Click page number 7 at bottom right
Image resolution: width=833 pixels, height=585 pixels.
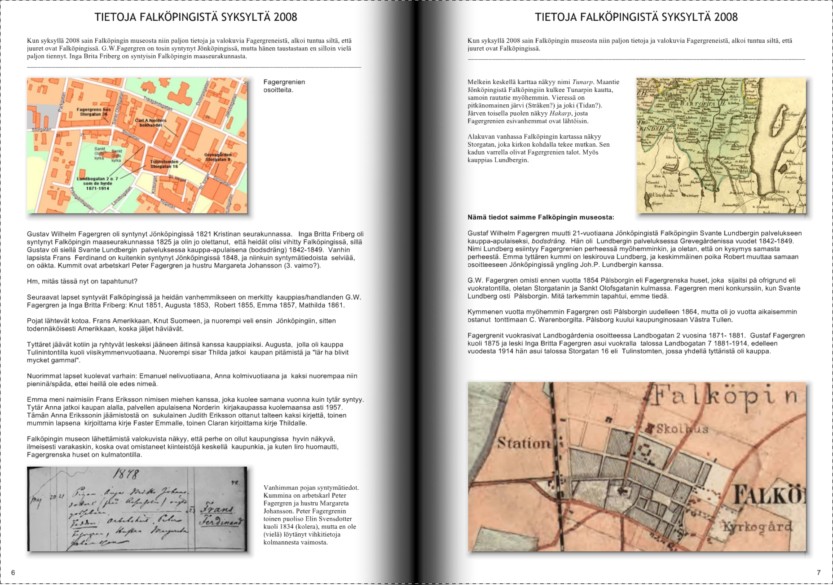818,572
